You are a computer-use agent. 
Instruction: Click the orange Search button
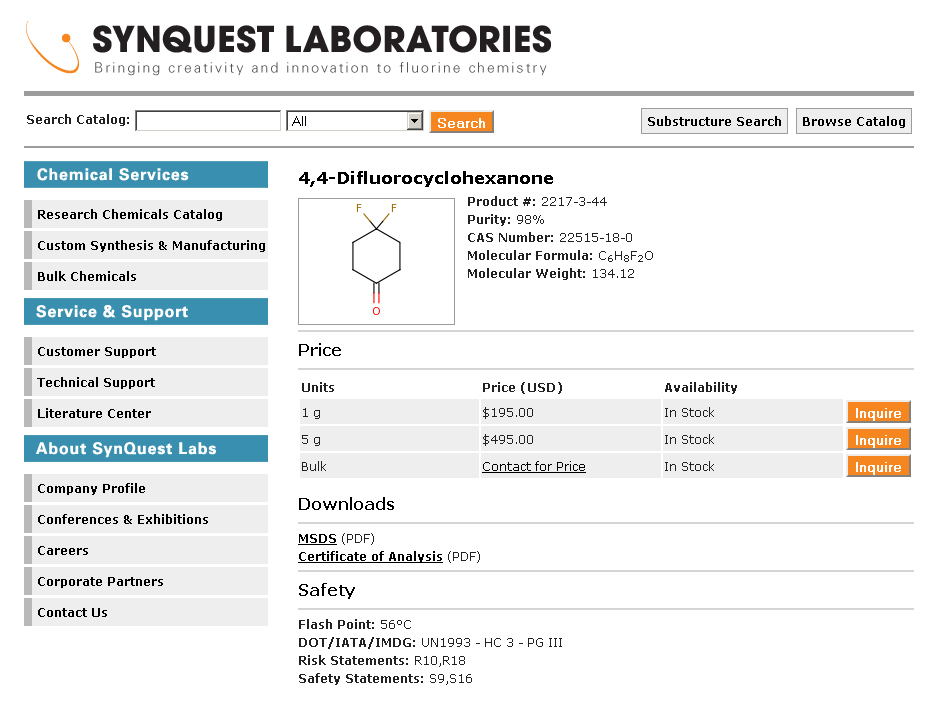pyautogui.click(x=461, y=121)
